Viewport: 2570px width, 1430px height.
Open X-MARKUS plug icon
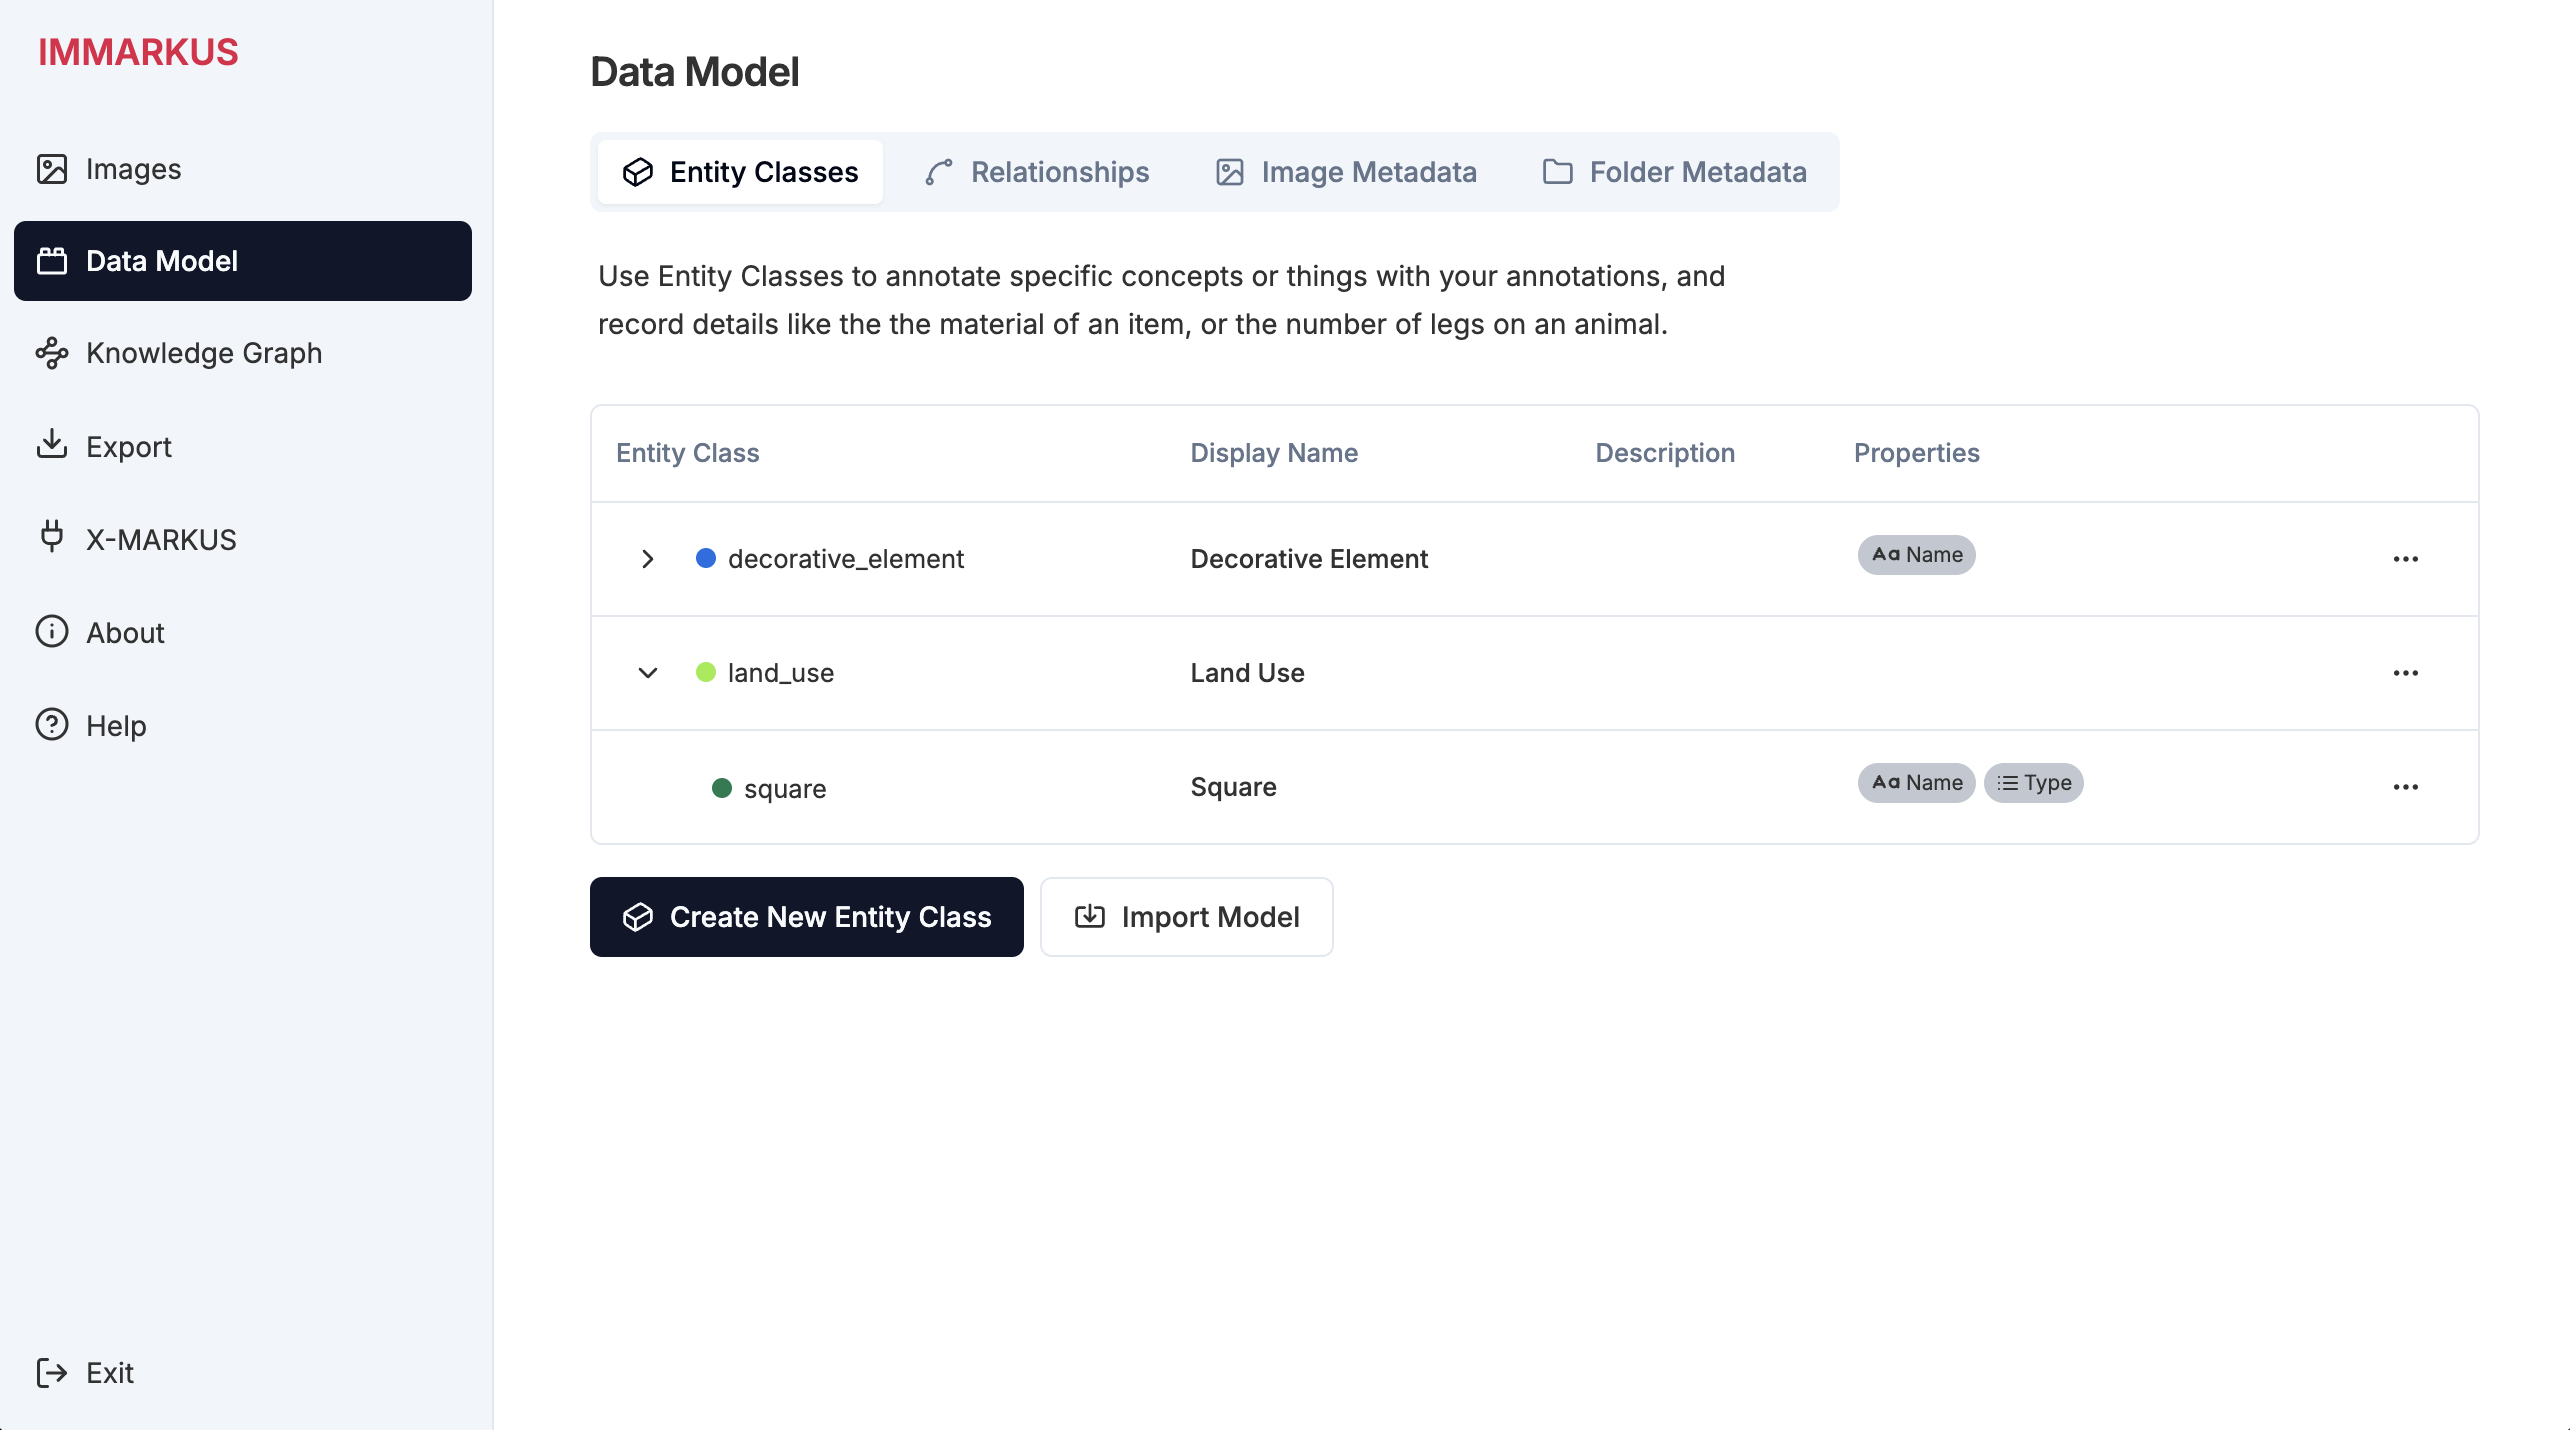point(52,537)
